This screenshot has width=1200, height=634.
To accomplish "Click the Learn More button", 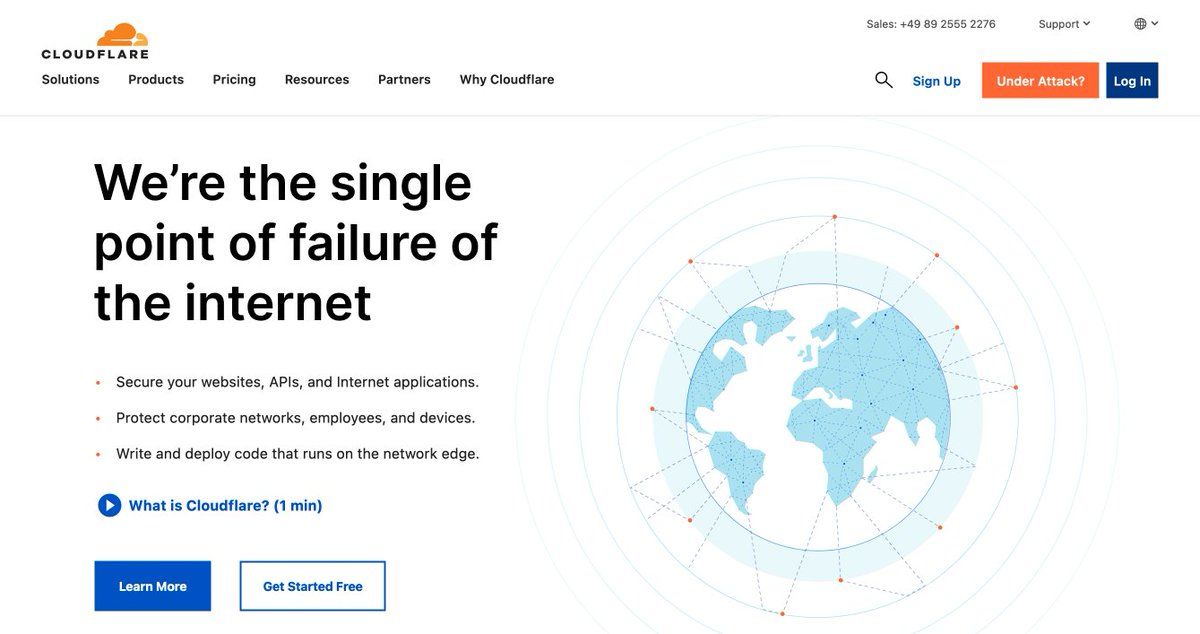I will pyautogui.click(x=153, y=586).
